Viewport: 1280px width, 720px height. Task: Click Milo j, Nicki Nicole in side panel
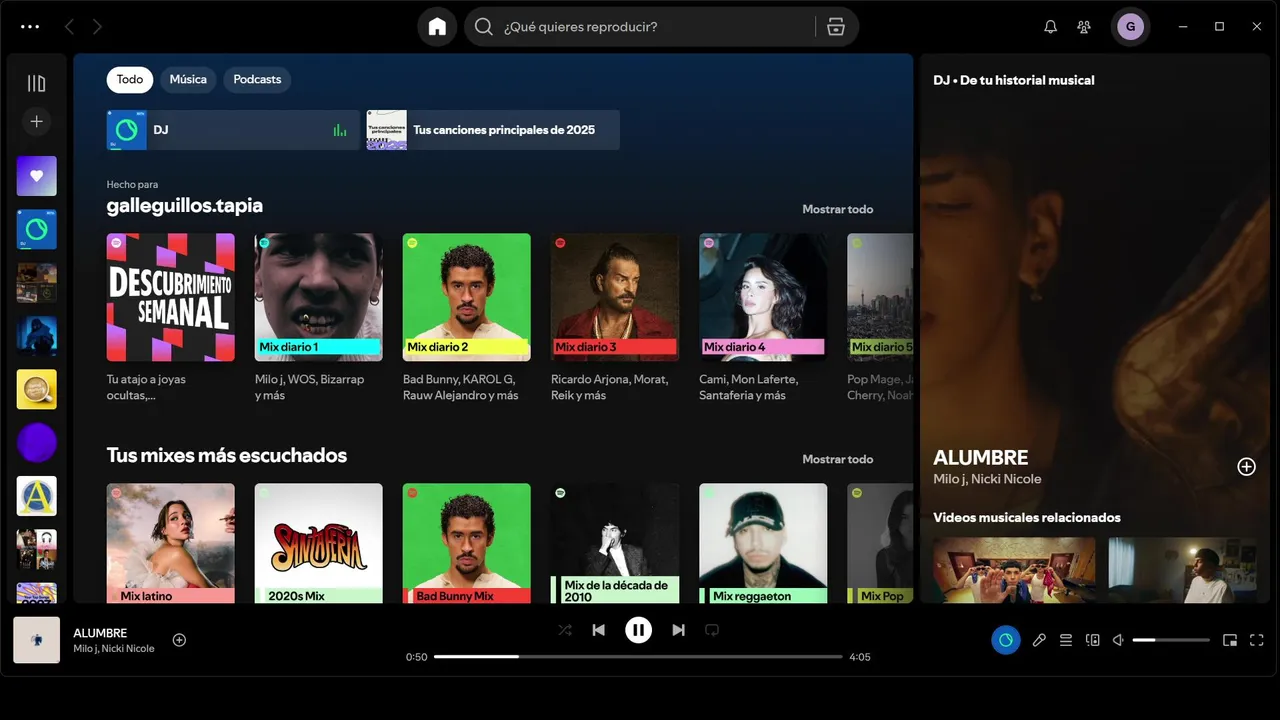tap(987, 479)
